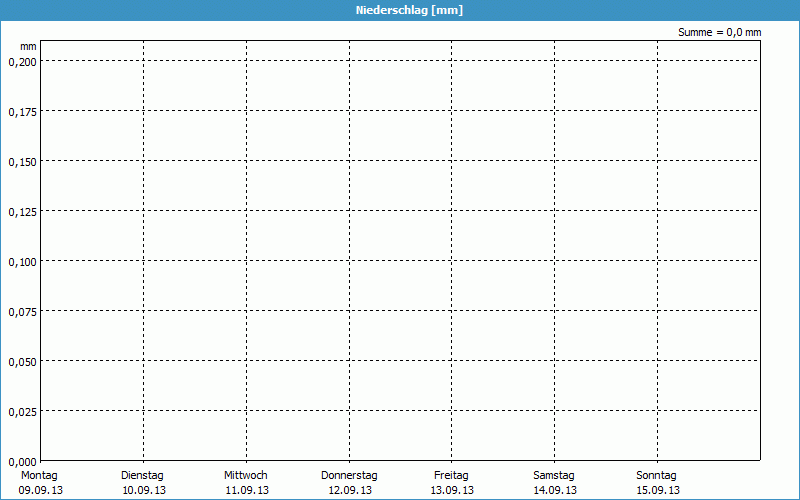Click the date 09.09.13
Viewport: 800px width, 500px height.
pyautogui.click(x=41, y=491)
